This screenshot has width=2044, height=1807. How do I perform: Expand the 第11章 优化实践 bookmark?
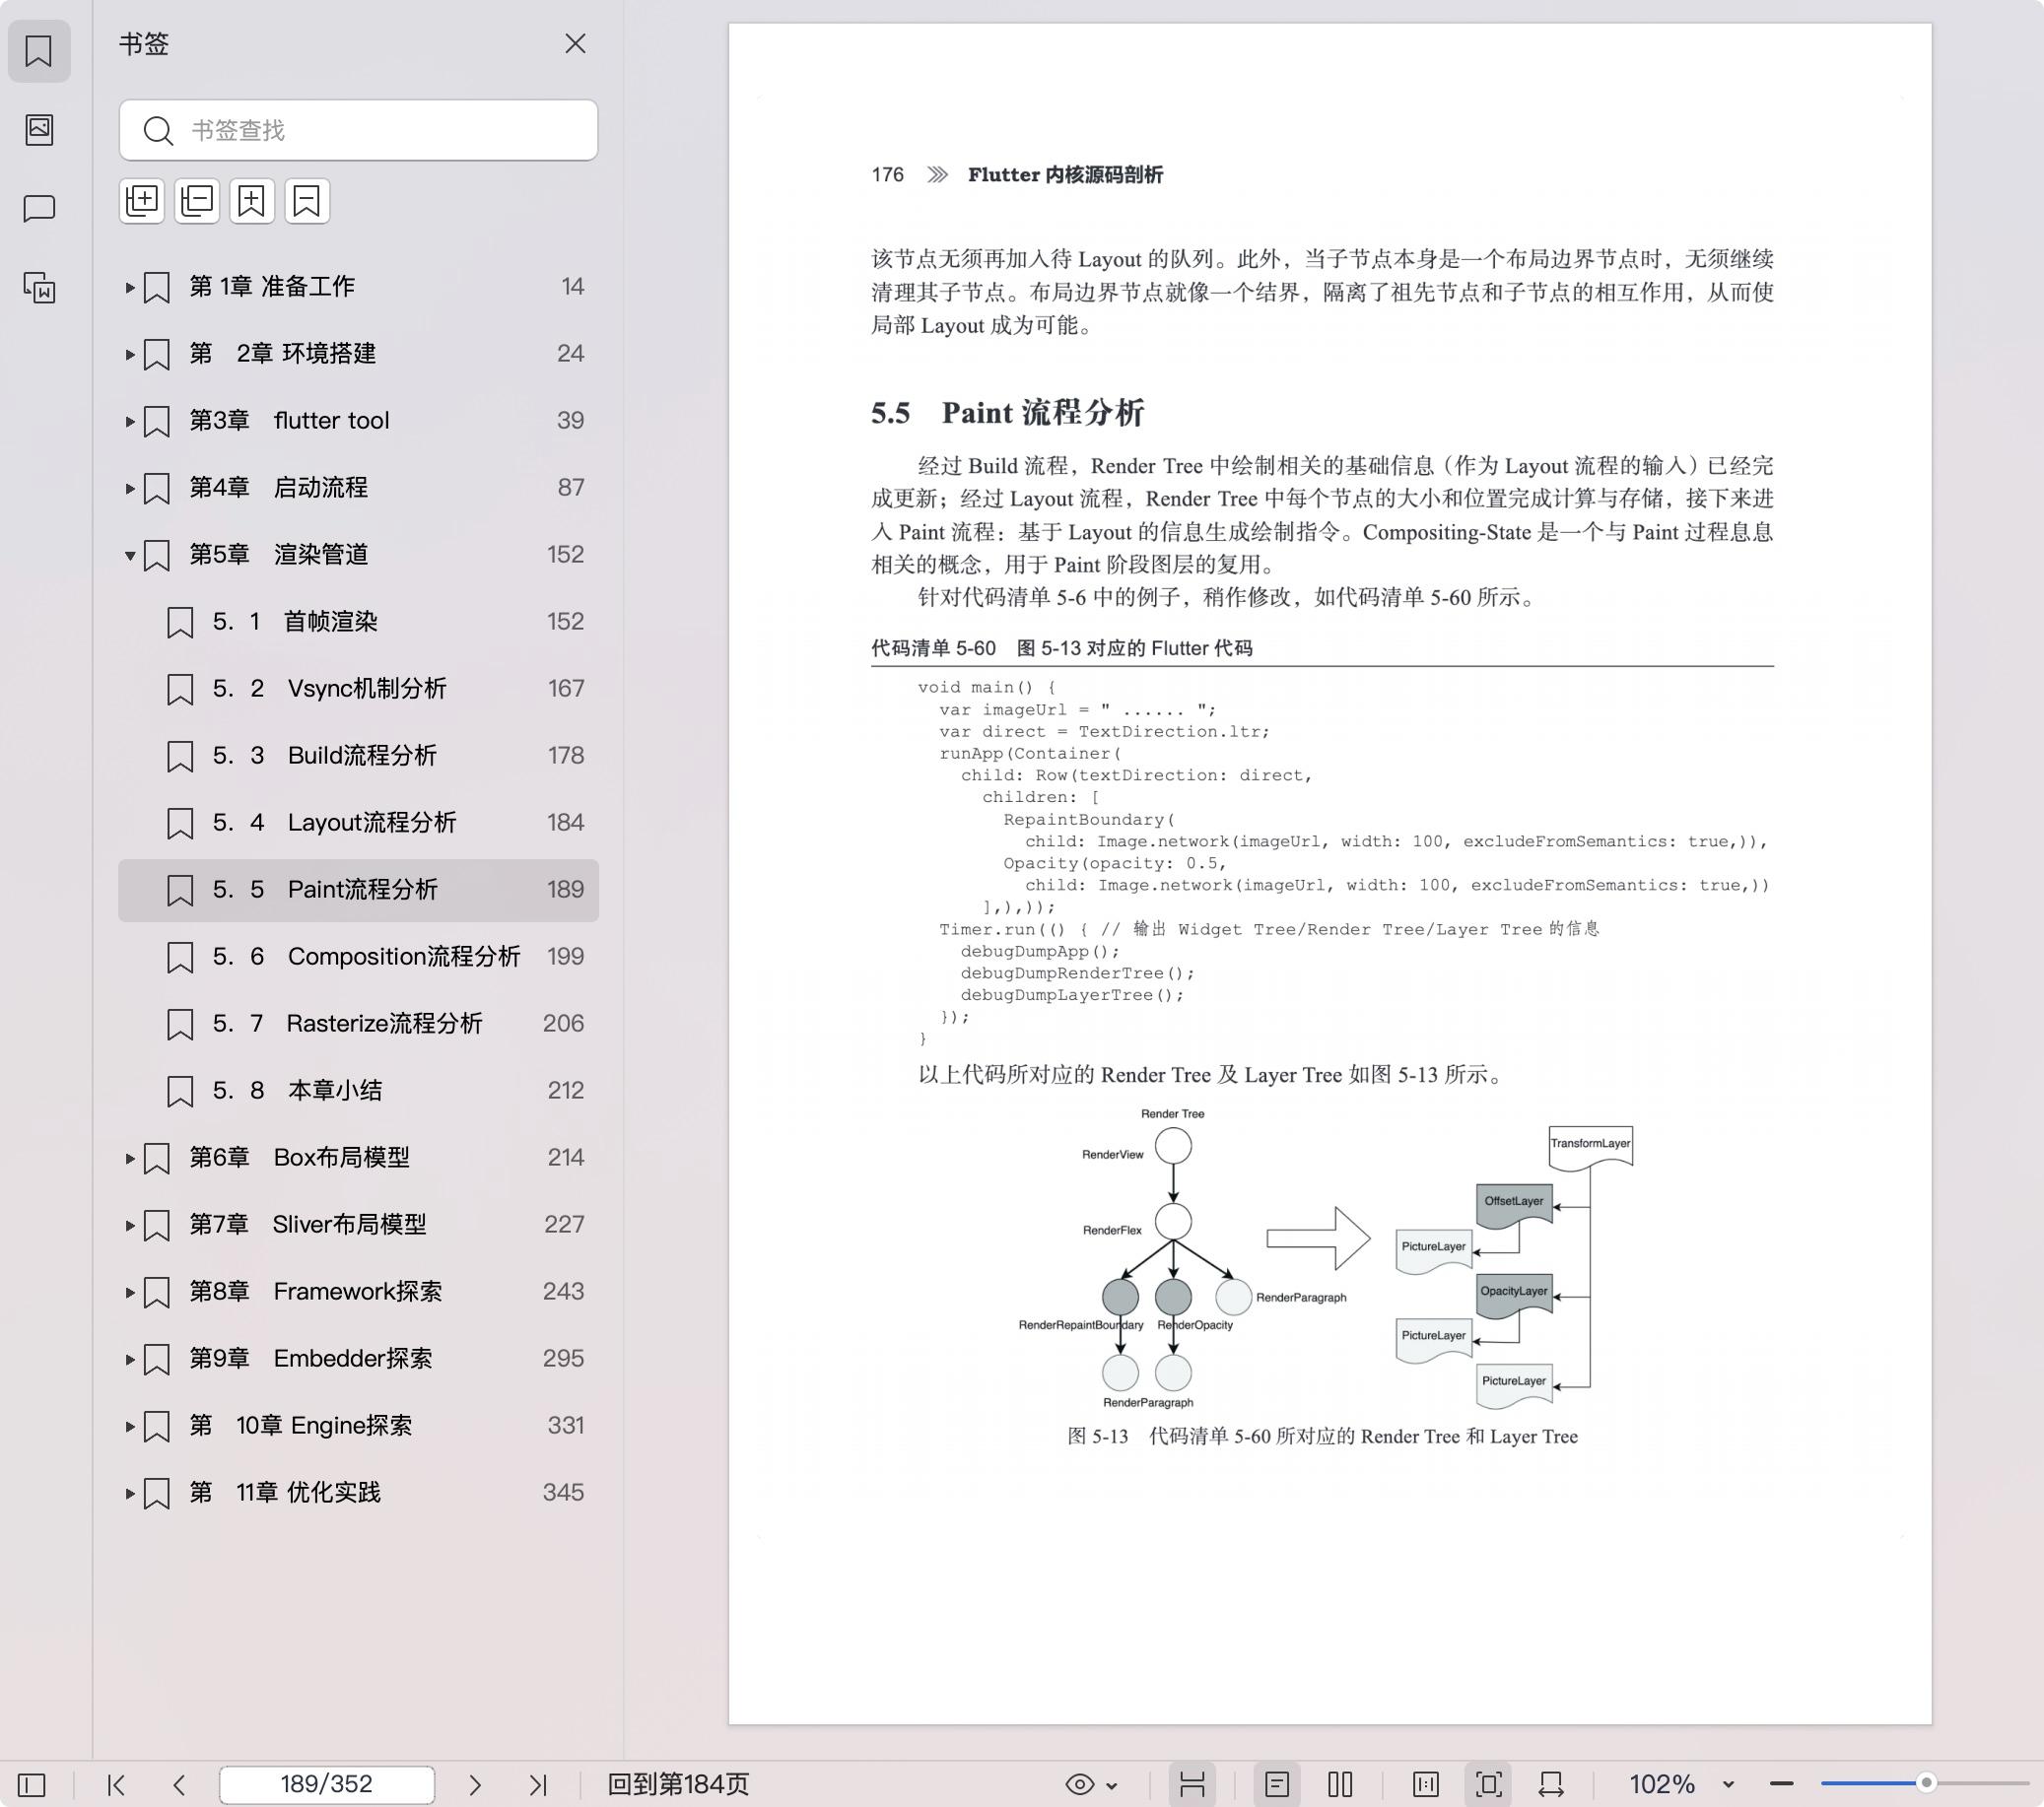click(130, 1493)
